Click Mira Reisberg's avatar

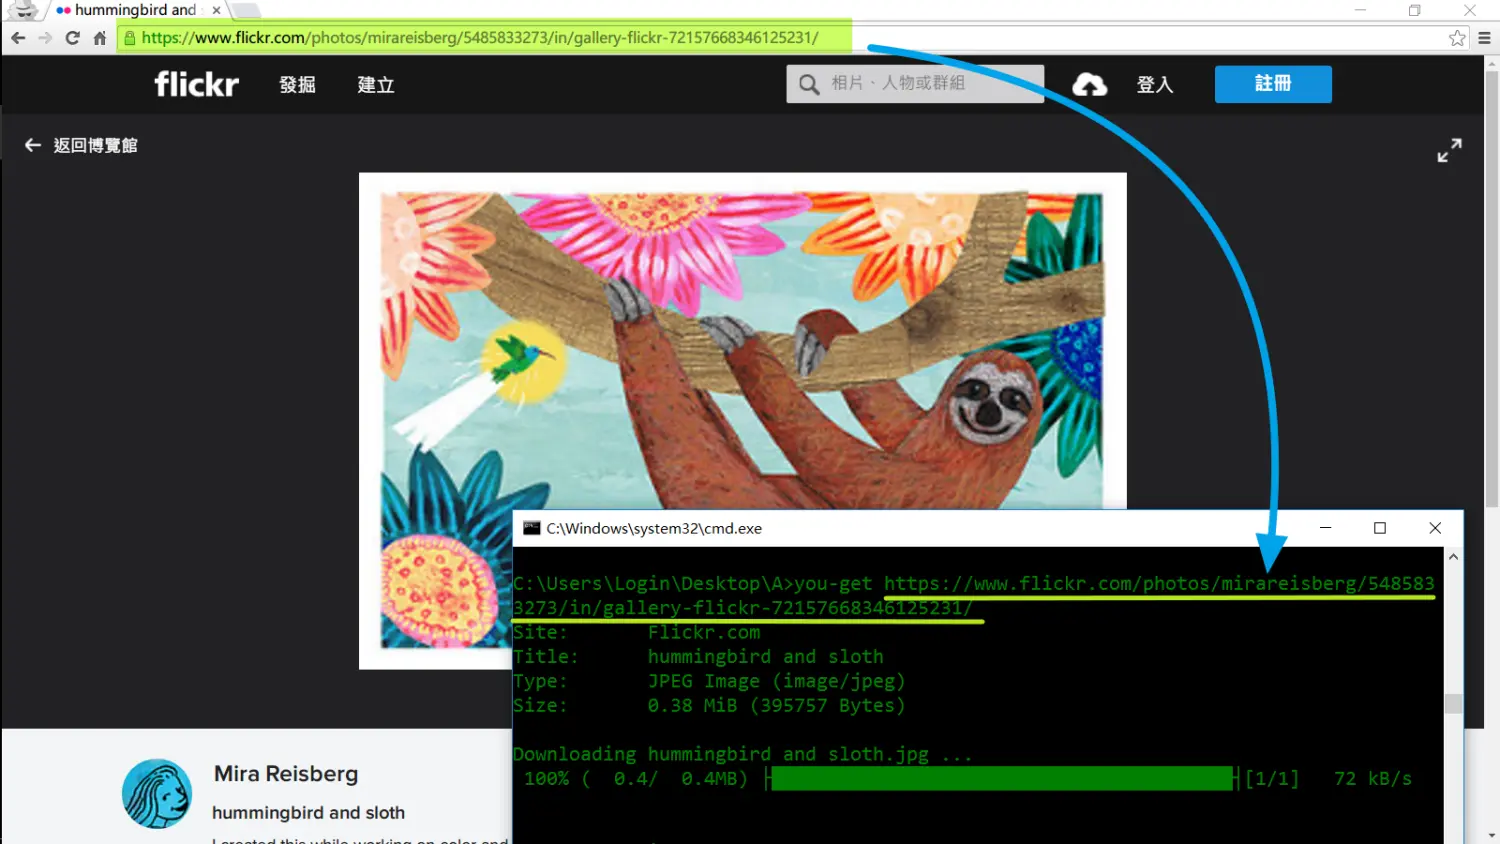pyautogui.click(x=157, y=794)
